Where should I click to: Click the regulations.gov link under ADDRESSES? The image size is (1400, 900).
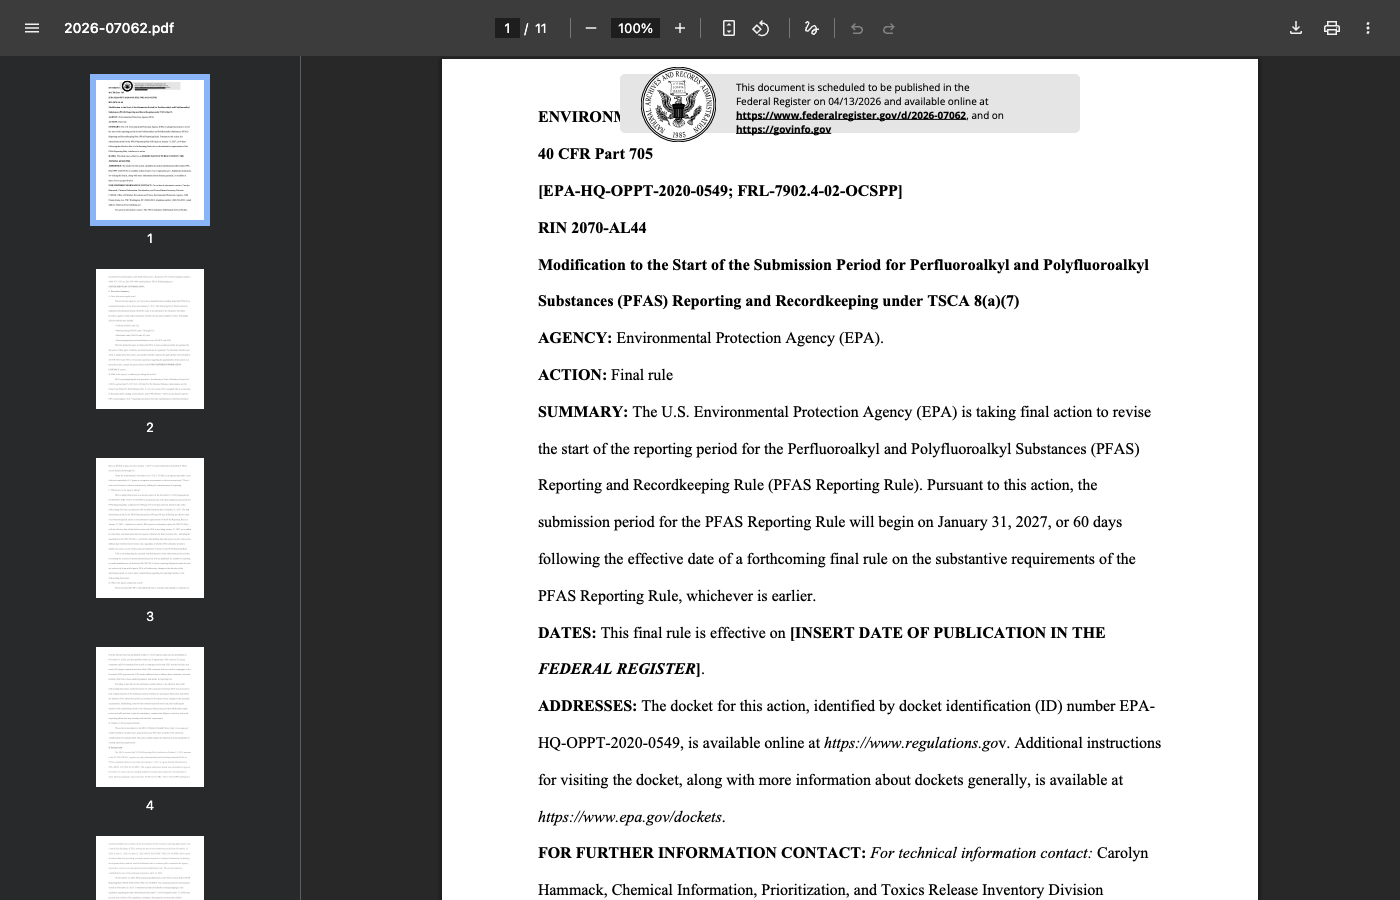[x=908, y=743]
